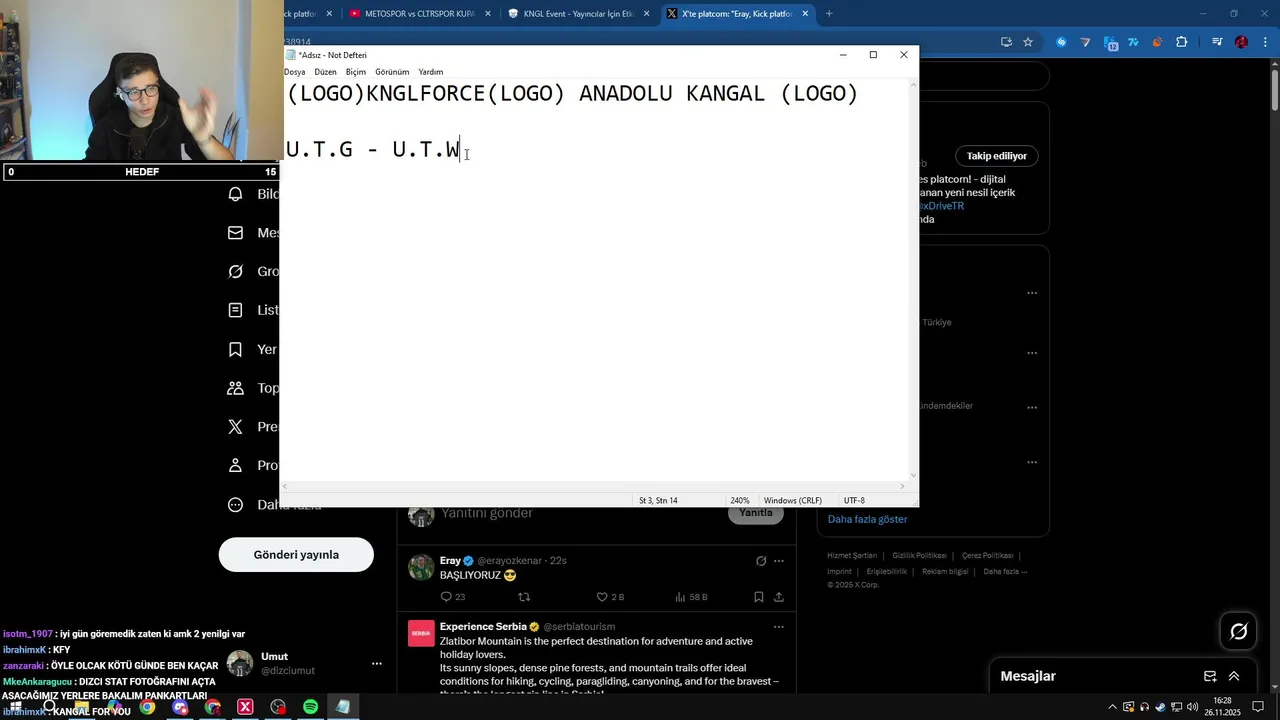Open Steam icon in the system tray
This screenshot has height=720, width=1280.
click(1161, 707)
